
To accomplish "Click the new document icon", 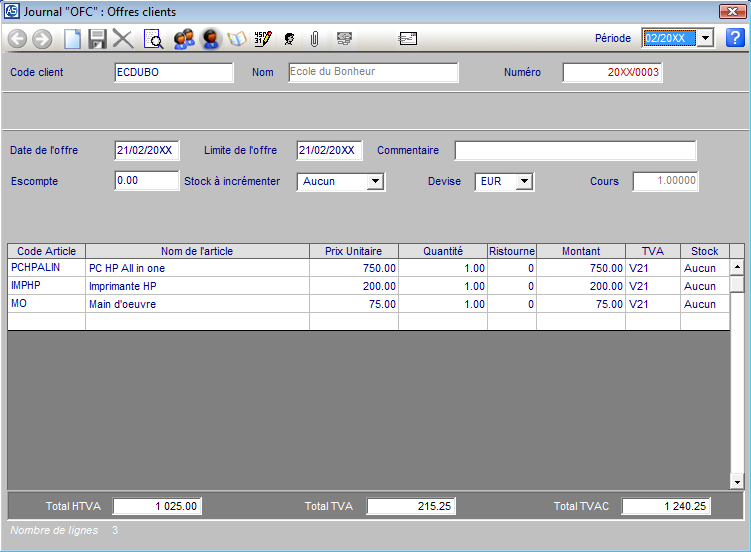I will 72,39.
